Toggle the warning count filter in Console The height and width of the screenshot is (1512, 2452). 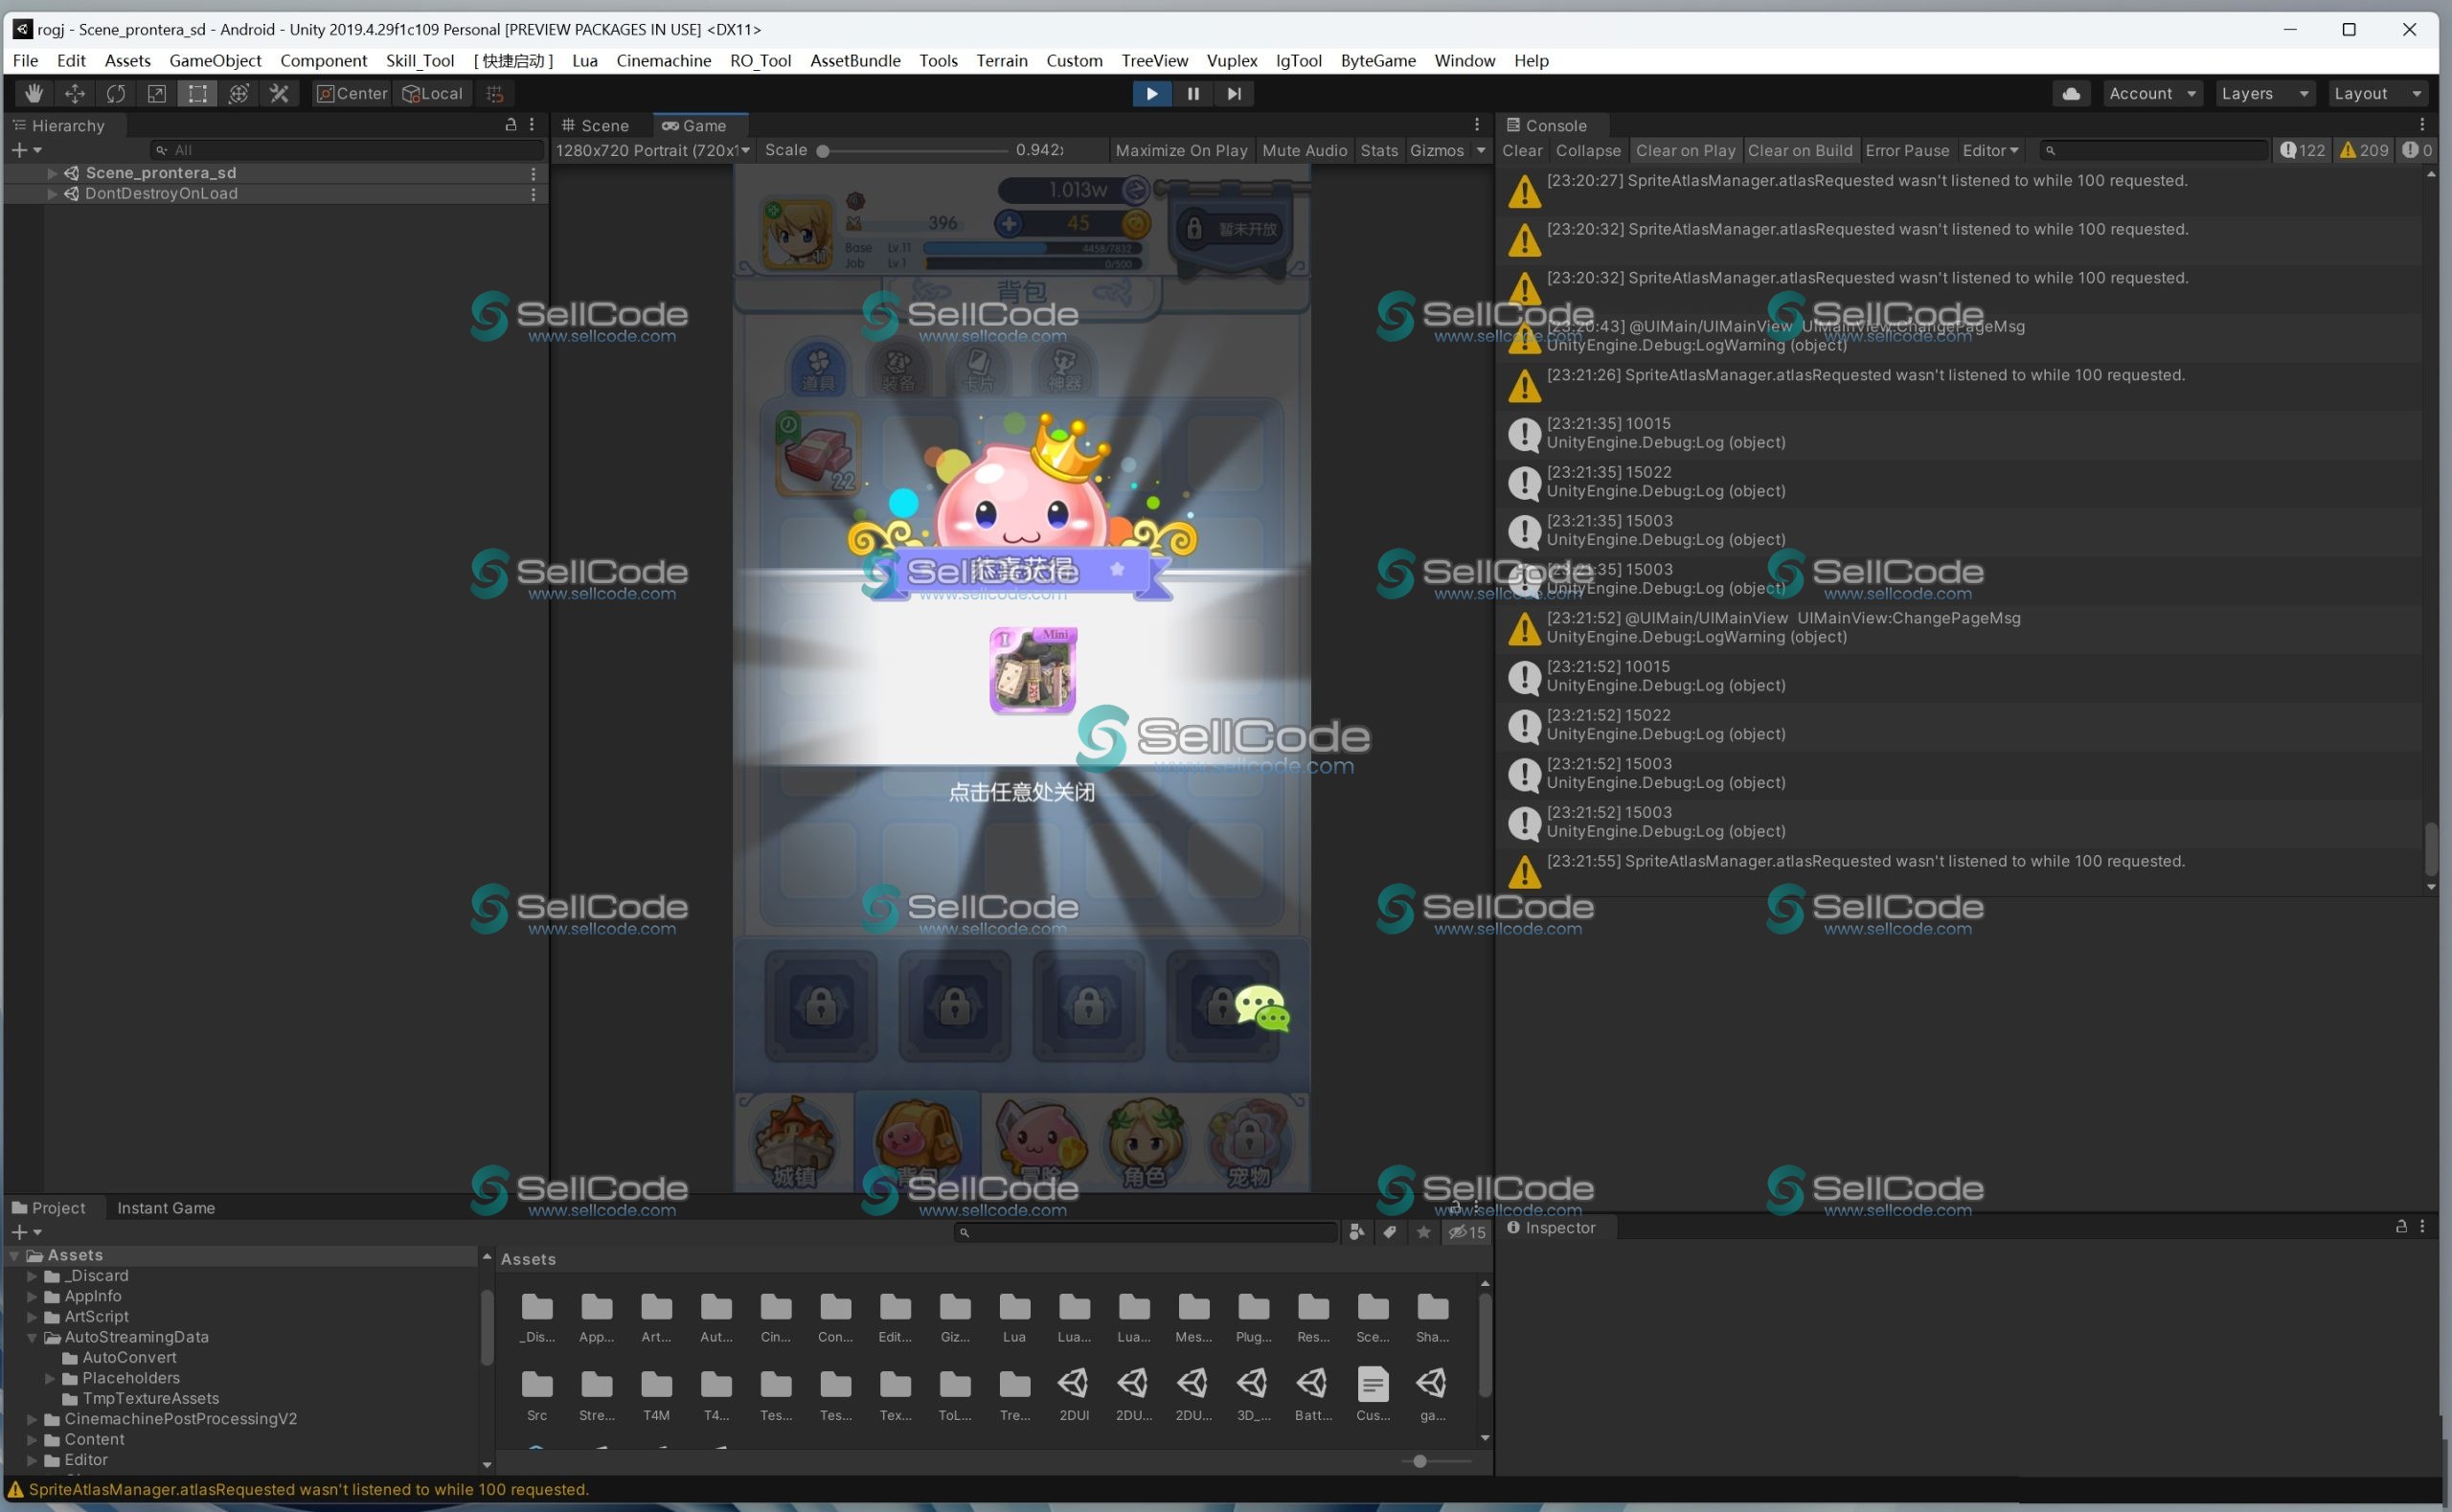point(2363,150)
